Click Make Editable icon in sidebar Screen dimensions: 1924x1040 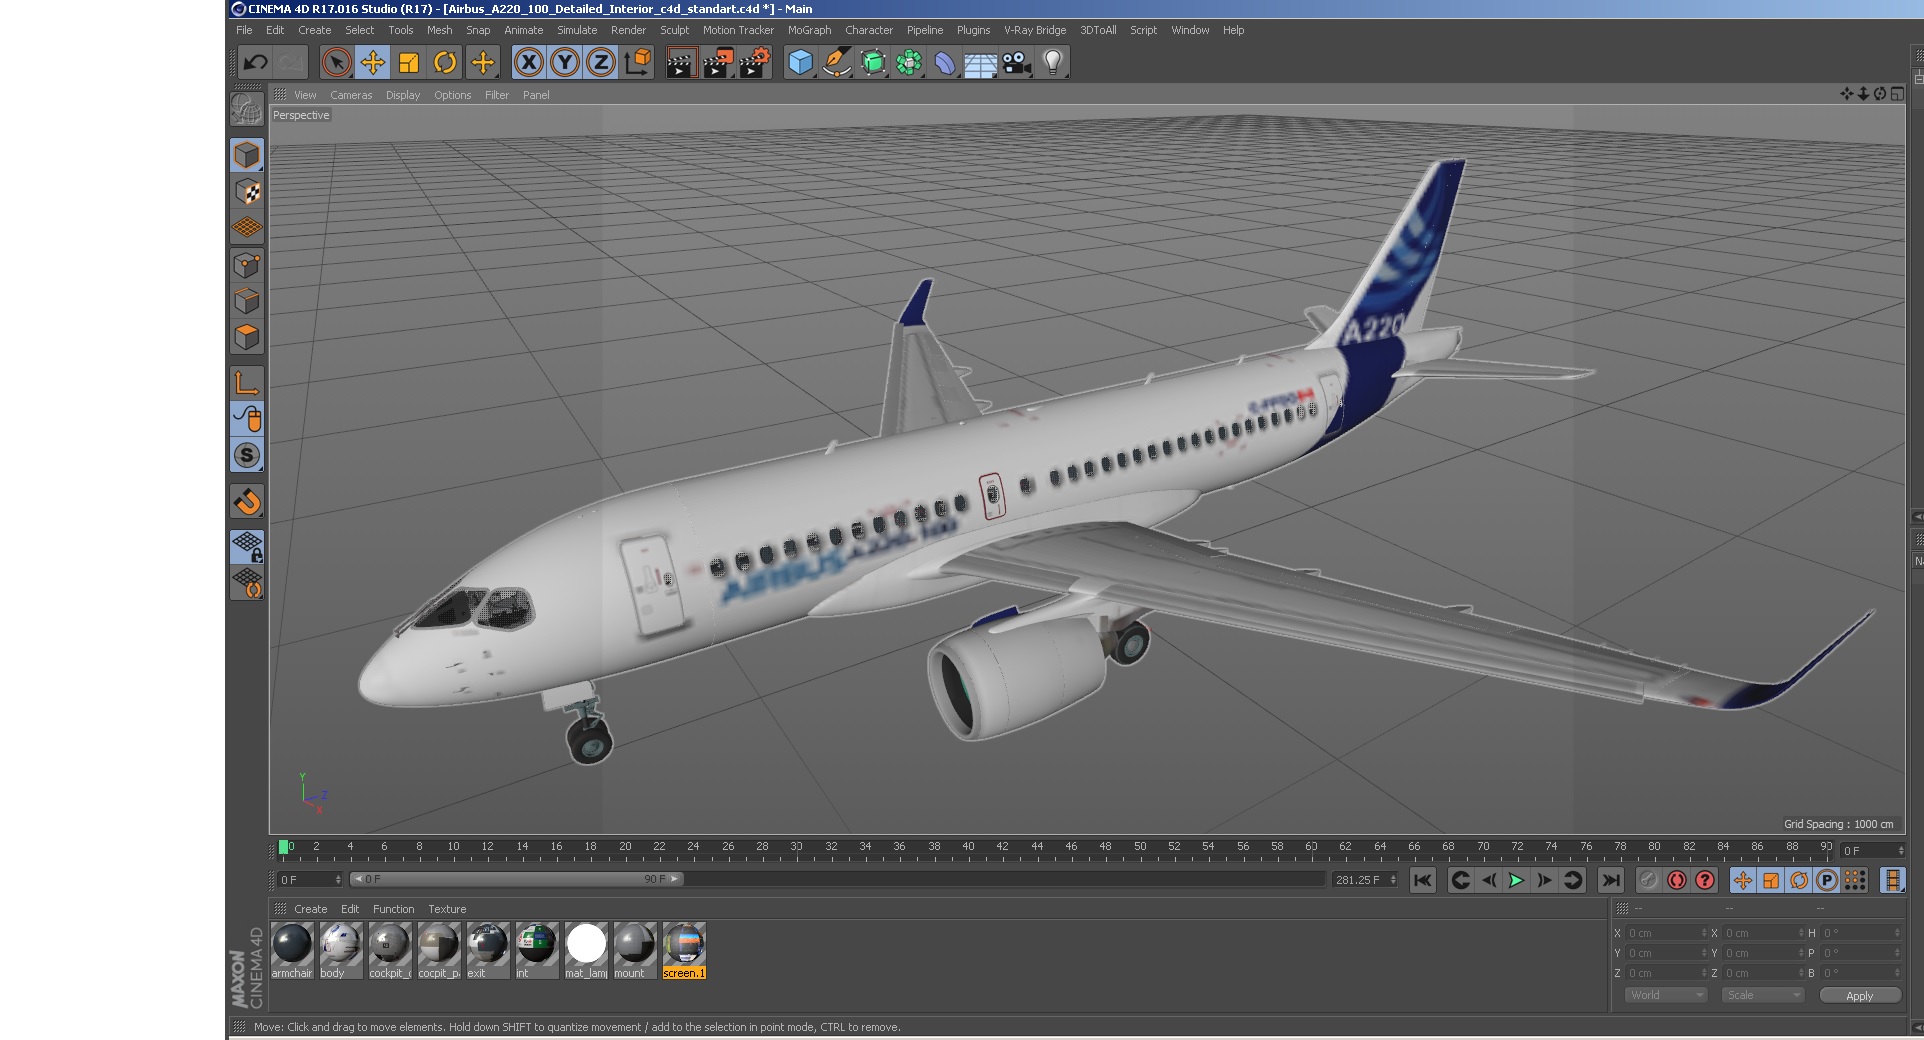coord(247,108)
